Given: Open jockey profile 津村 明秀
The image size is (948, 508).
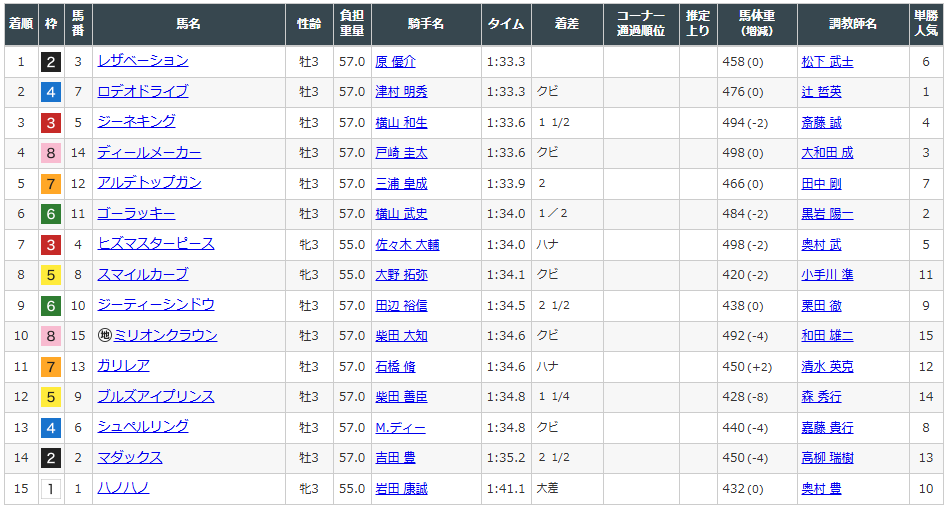Looking at the screenshot, I should coord(401,92).
